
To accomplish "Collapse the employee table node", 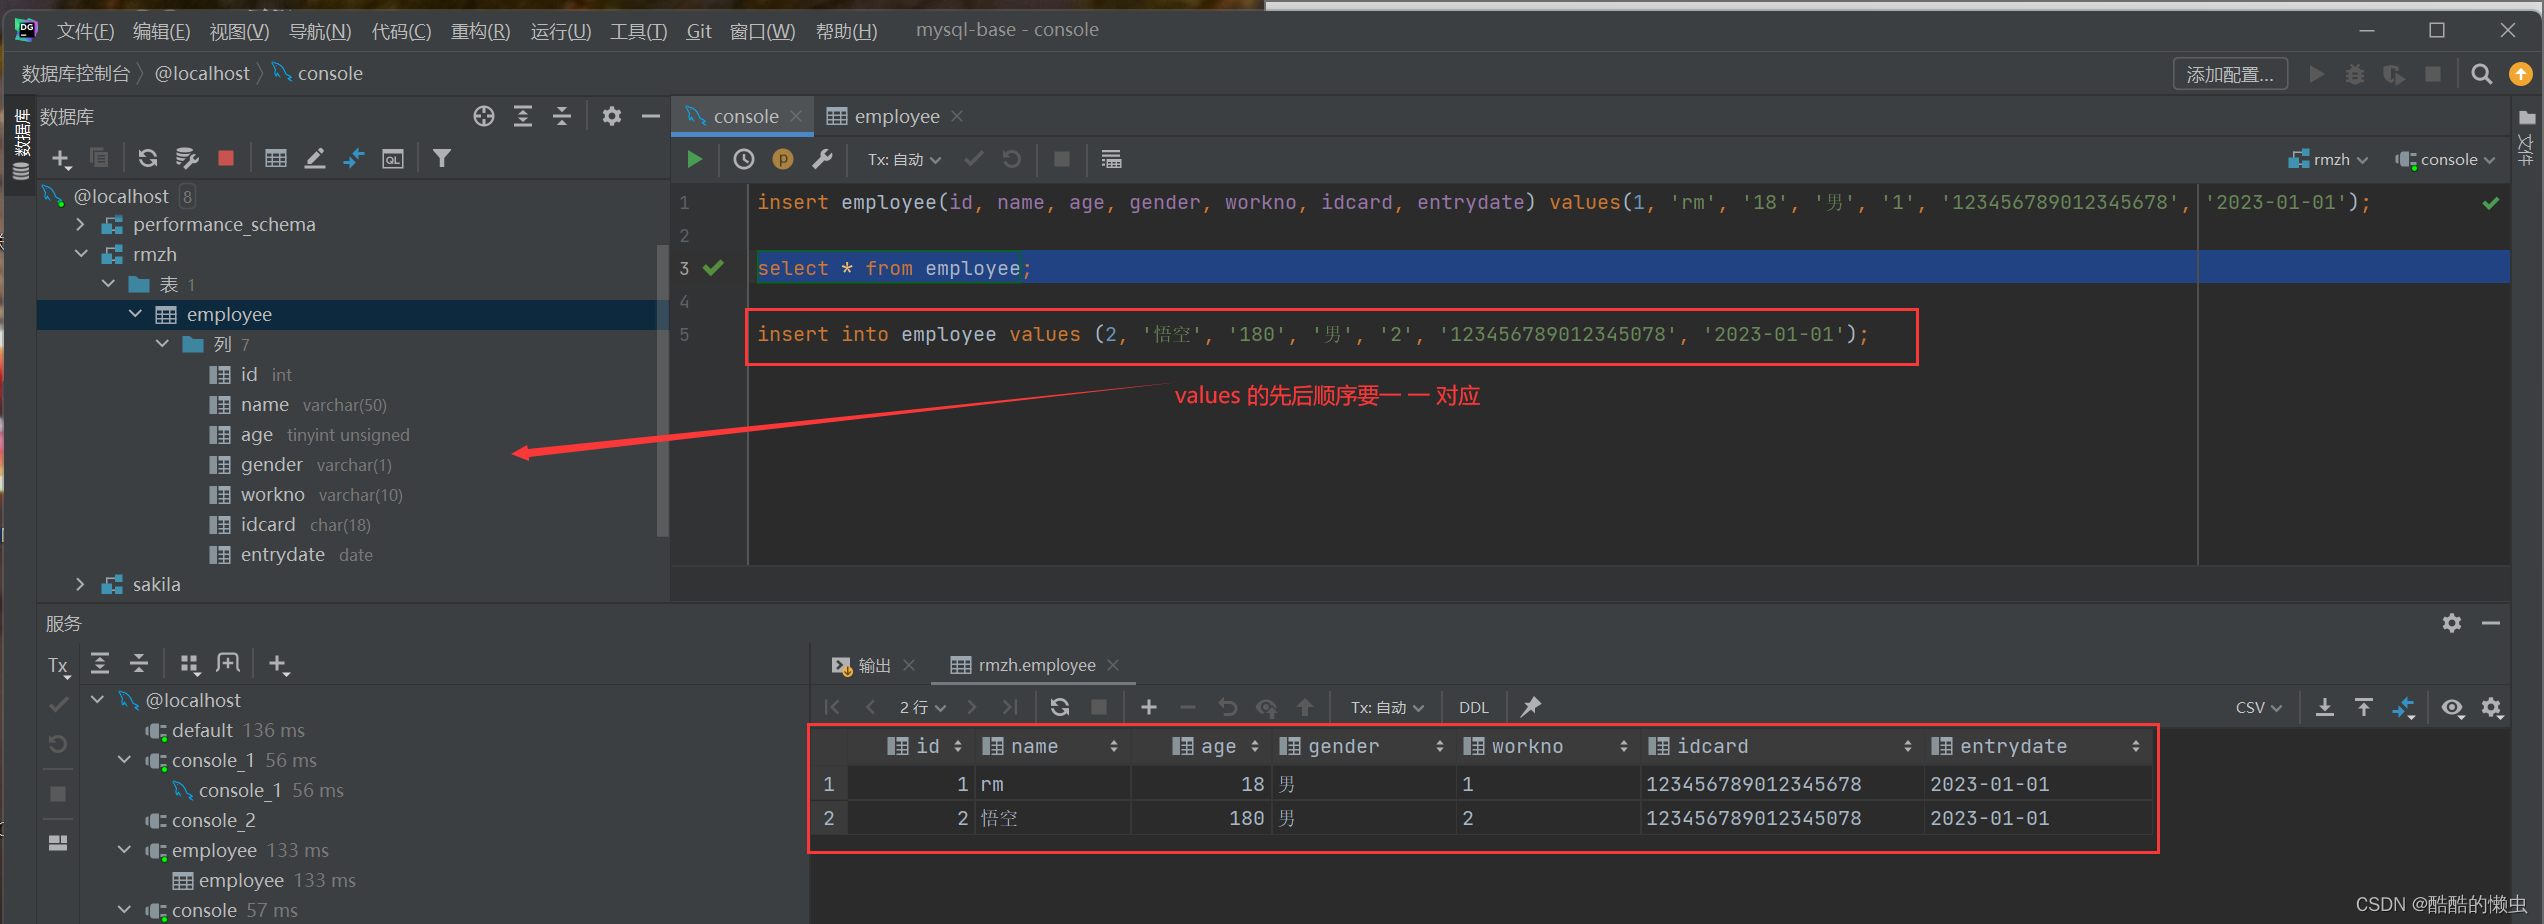I will 136,314.
